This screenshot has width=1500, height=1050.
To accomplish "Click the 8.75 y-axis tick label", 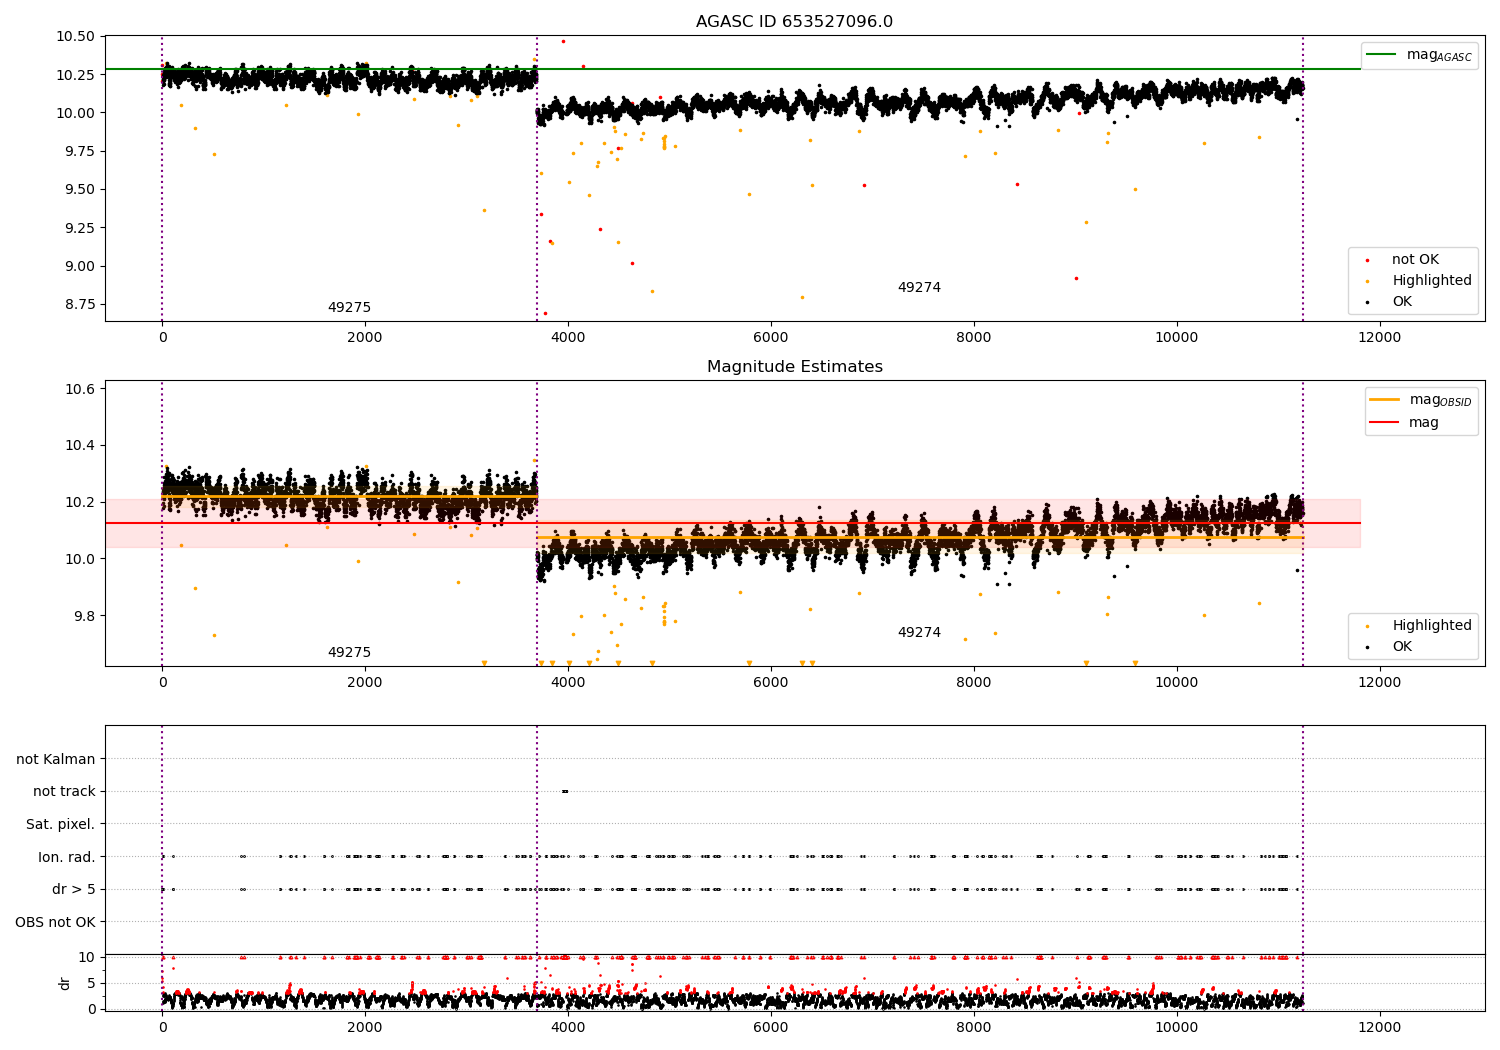I will (81, 304).
